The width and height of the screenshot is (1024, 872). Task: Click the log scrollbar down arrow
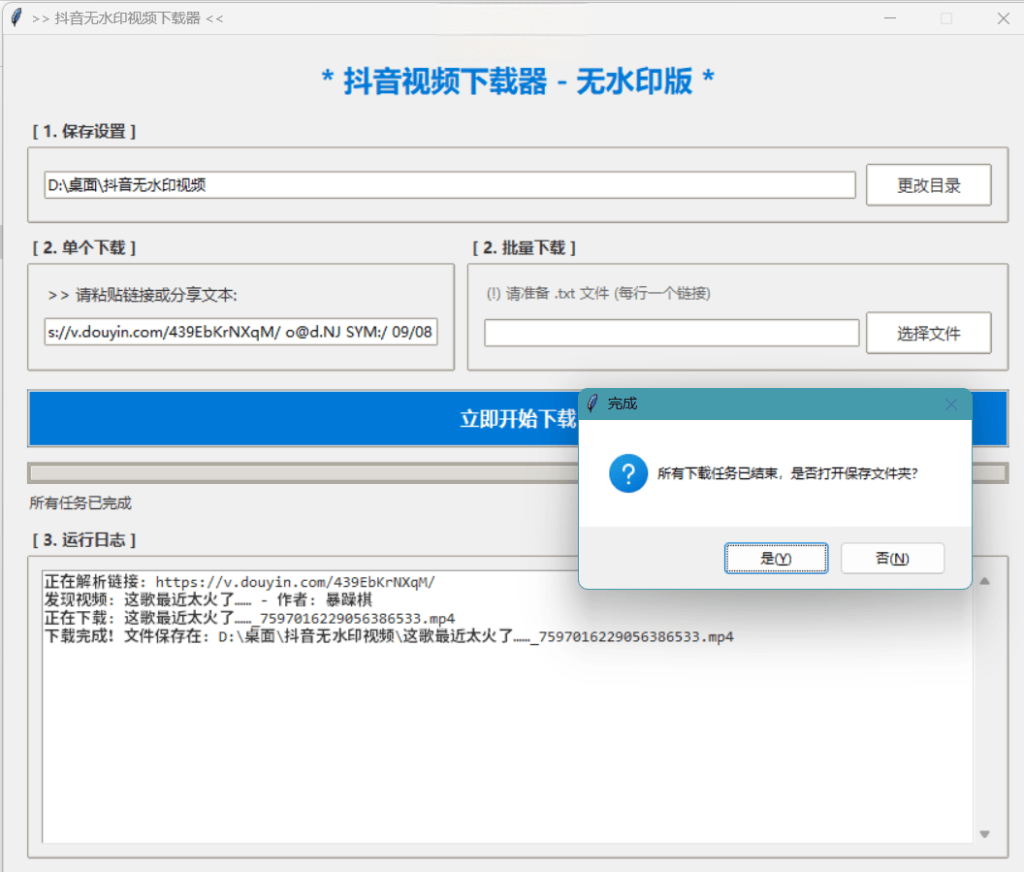985,834
